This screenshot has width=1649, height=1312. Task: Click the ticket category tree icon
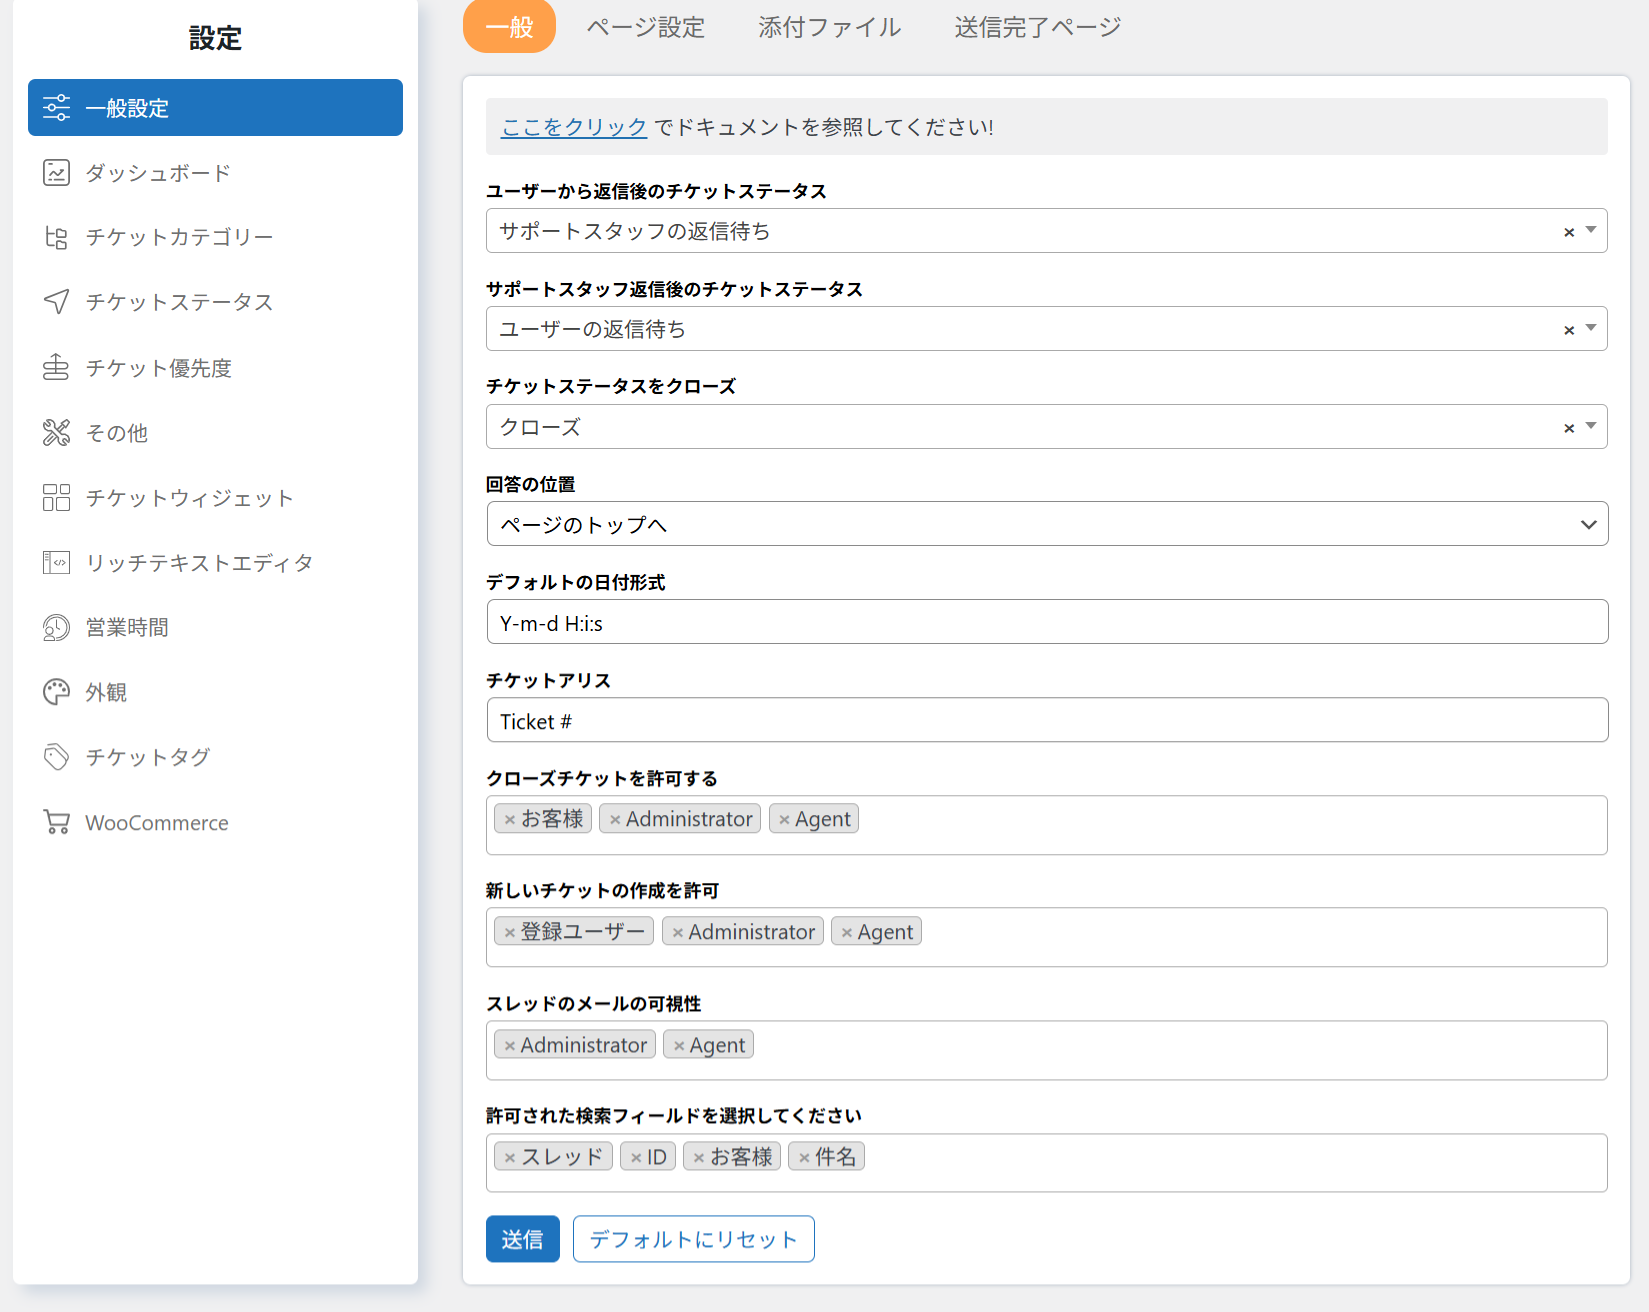click(56, 238)
